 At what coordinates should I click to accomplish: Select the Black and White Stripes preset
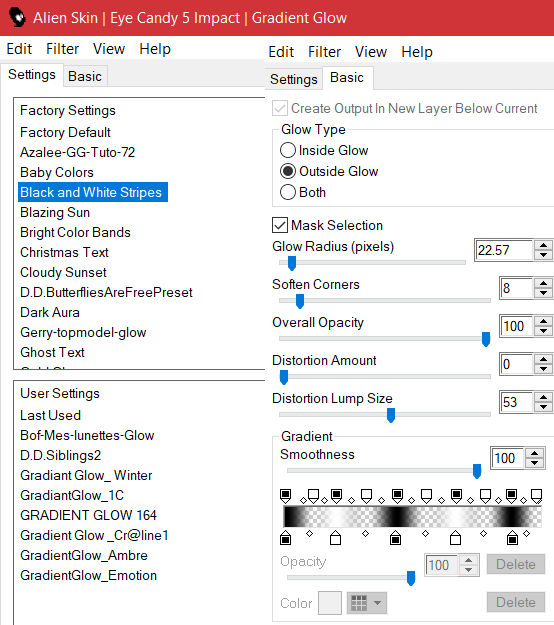tap(93, 192)
